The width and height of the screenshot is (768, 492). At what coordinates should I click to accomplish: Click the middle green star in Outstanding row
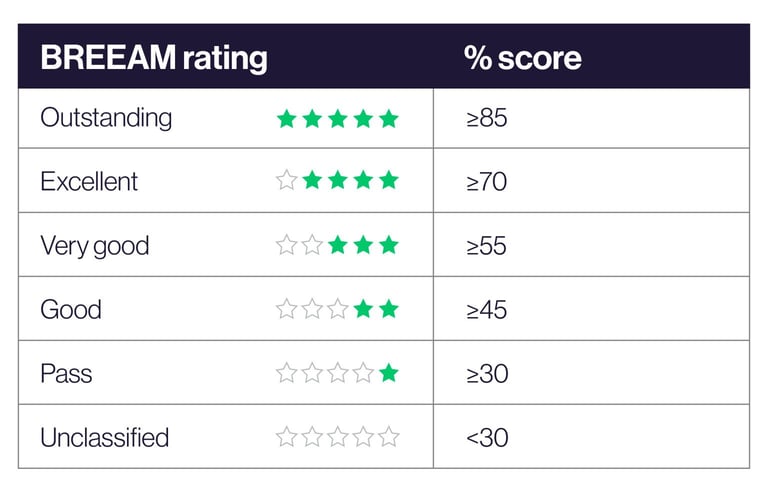pos(337,119)
